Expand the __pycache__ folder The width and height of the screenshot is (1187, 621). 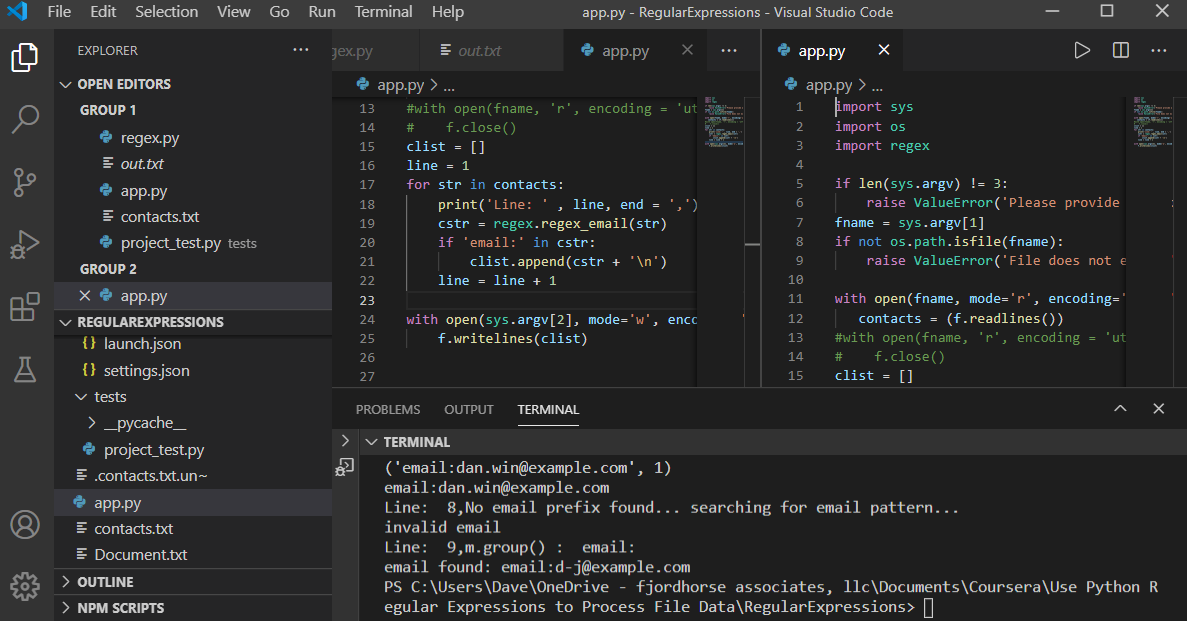click(x=92, y=423)
